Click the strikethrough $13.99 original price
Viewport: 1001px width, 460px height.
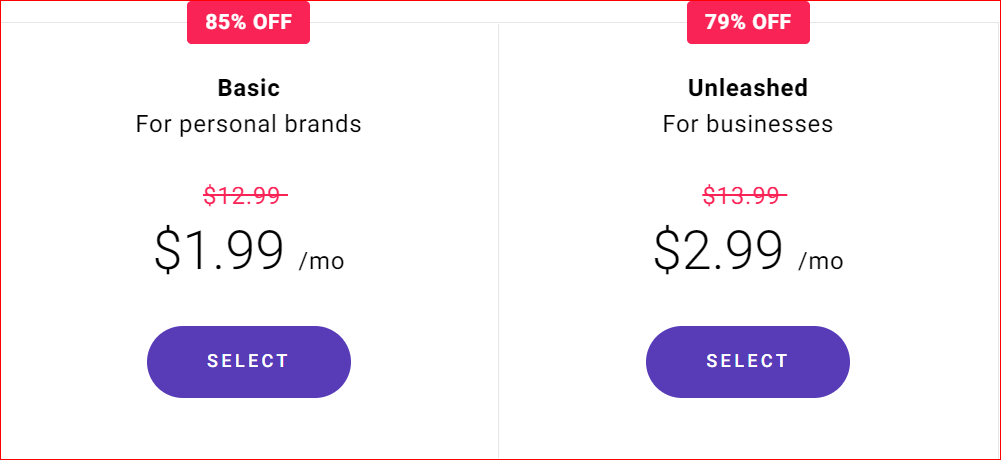(744, 195)
